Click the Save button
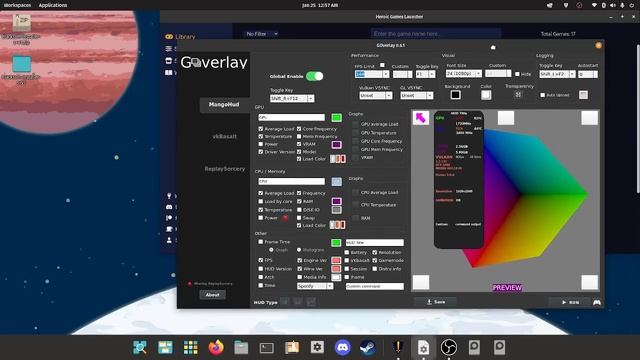This screenshot has width=640, height=360. (436, 302)
